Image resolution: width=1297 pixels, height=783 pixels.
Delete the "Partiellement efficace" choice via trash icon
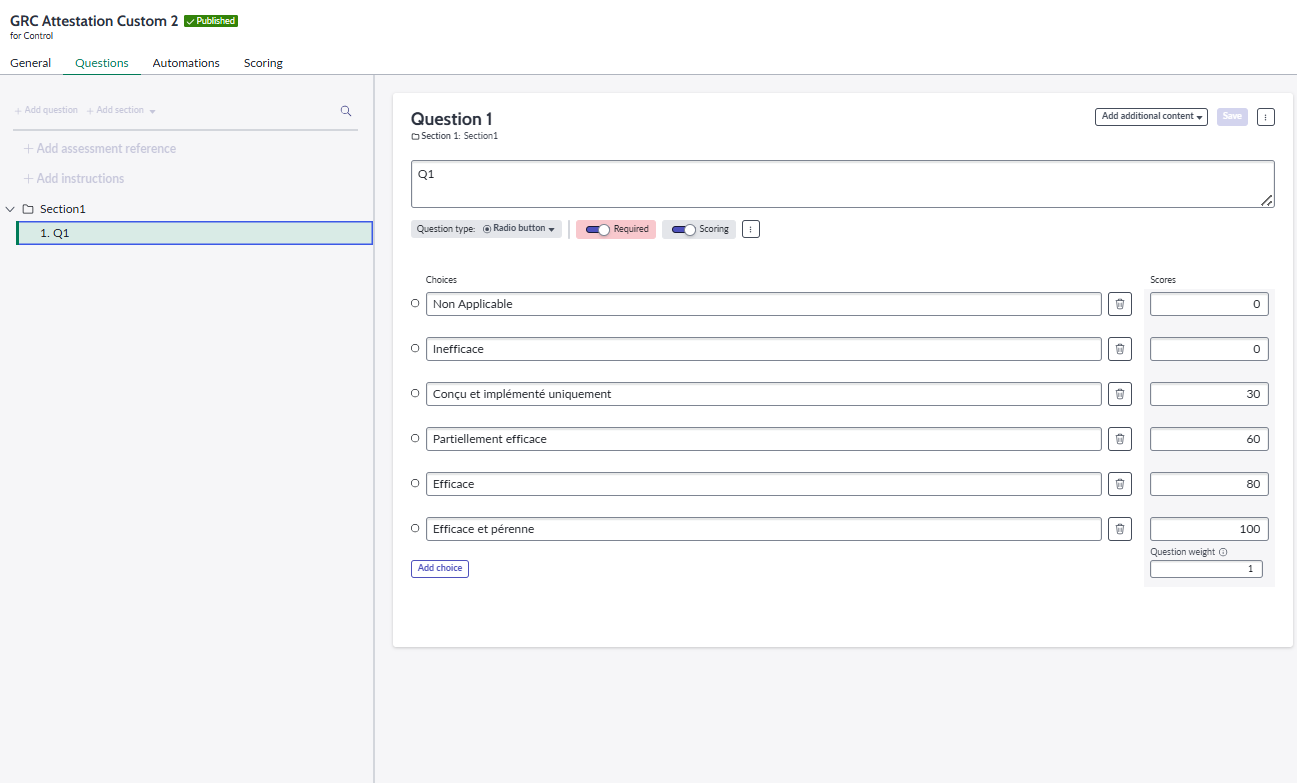click(1119, 438)
